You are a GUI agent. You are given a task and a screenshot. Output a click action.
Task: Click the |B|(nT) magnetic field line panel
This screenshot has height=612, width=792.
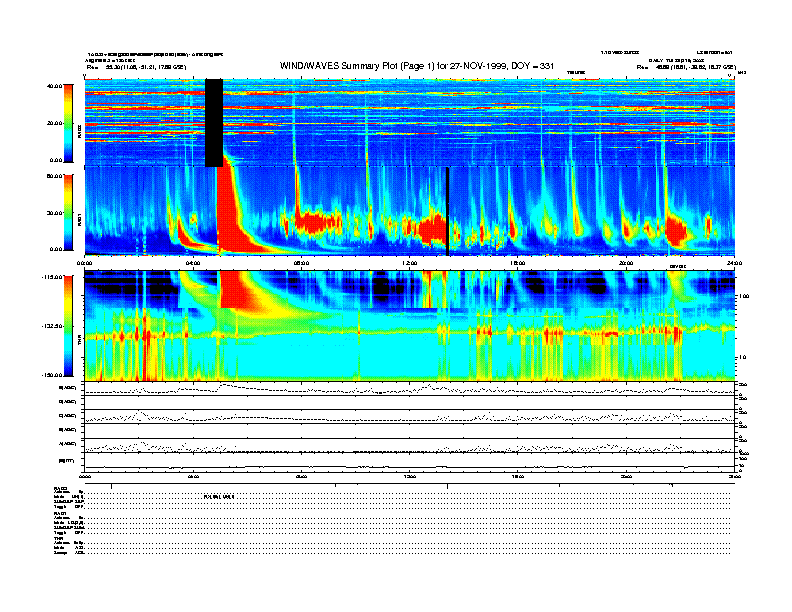pos(410,461)
